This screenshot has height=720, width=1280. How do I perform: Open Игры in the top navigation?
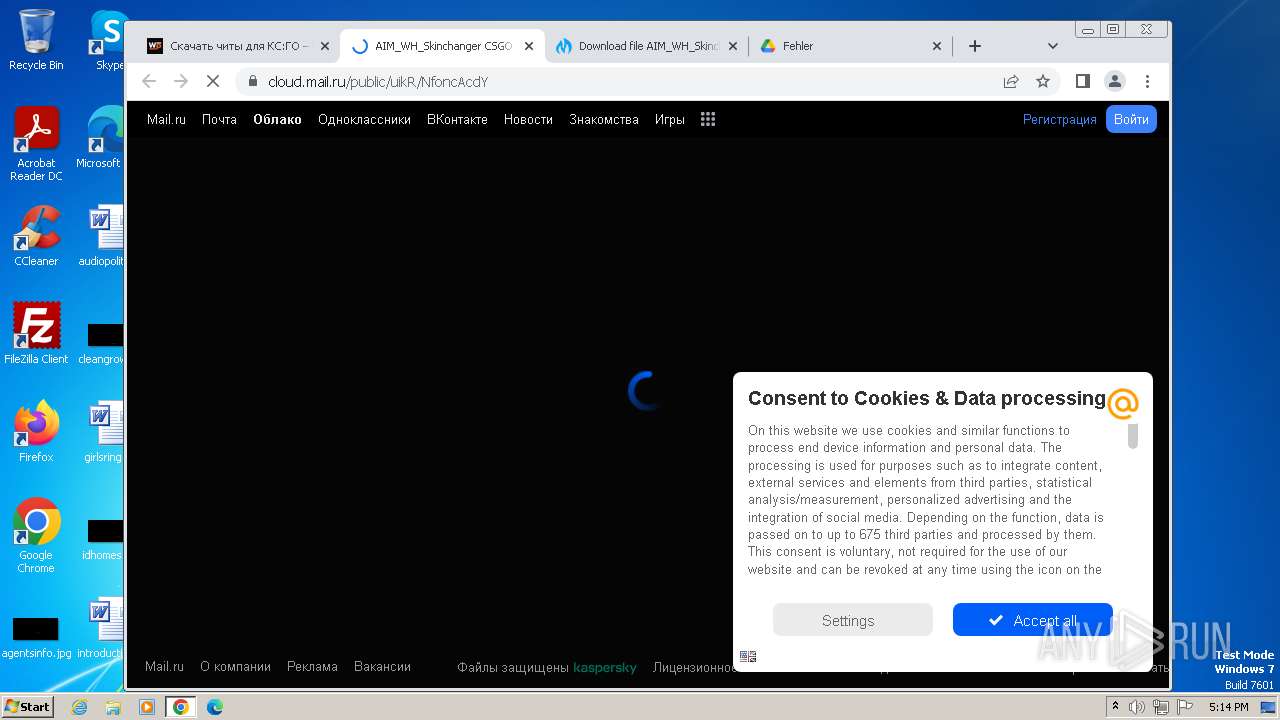pyautogui.click(x=670, y=119)
